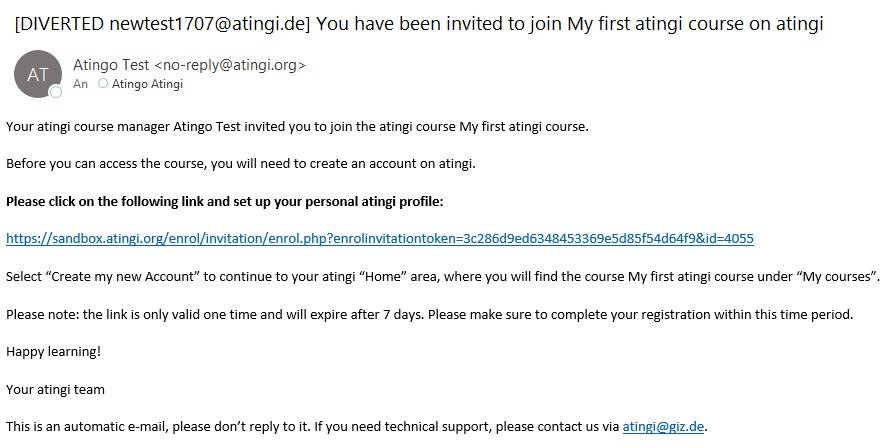Open the sandbox.atingi.org enrol invitation link

coord(380,239)
